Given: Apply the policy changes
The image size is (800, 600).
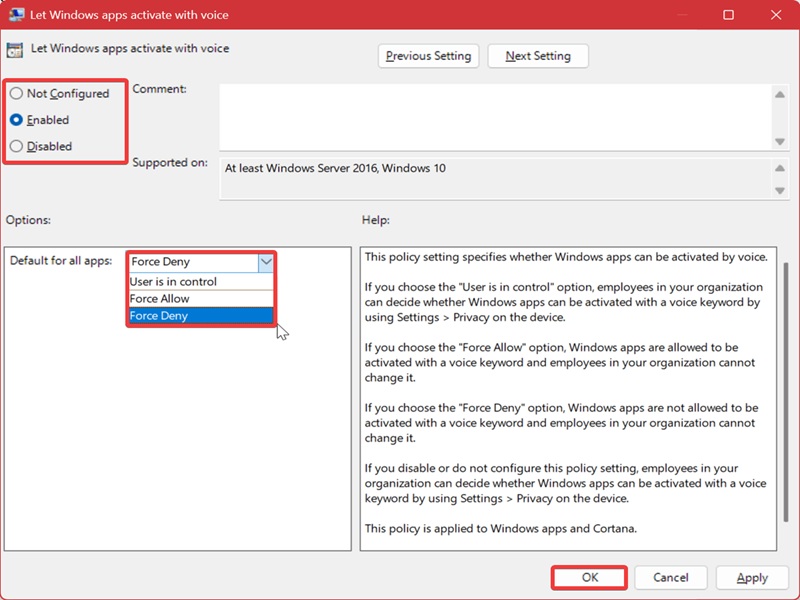Looking at the screenshot, I should (752, 578).
